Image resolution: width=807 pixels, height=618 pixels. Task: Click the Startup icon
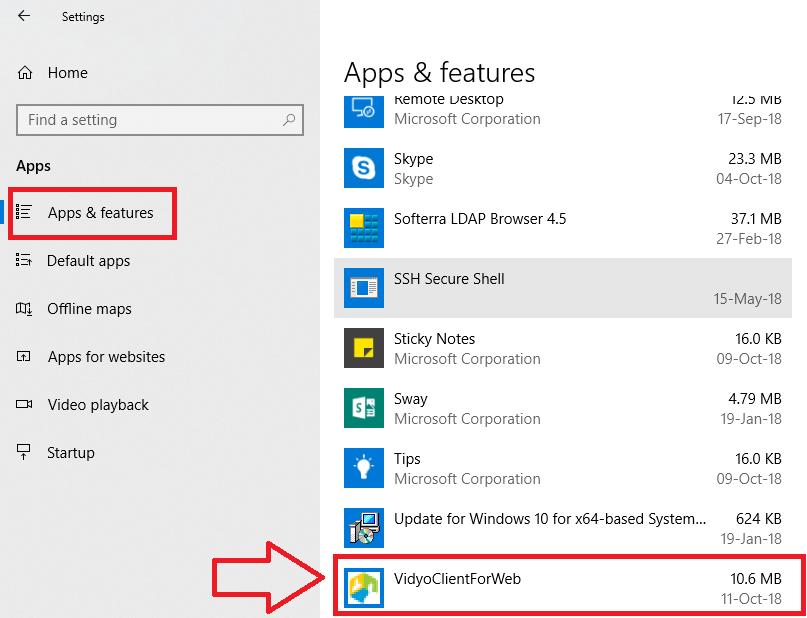pyautogui.click(x=24, y=452)
